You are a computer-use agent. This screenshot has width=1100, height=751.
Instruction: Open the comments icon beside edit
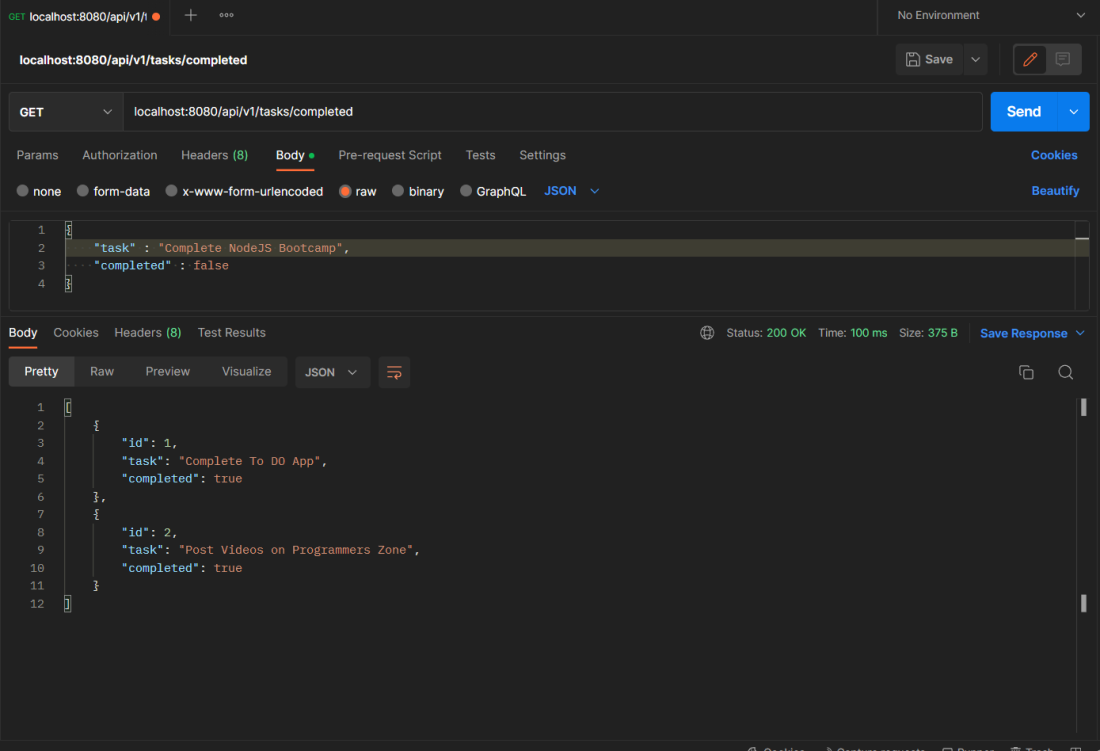coord(1063,60)
